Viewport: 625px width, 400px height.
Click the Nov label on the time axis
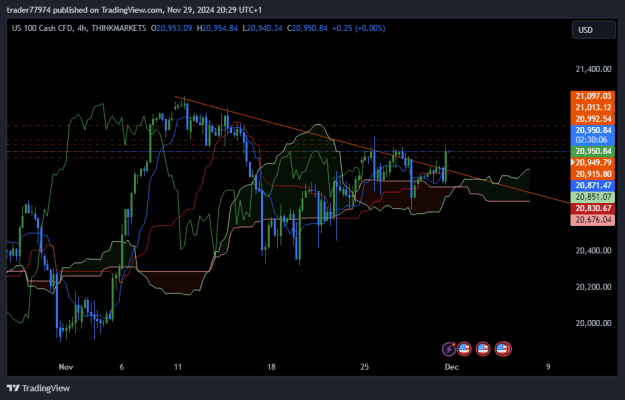[x=66, y=367]
